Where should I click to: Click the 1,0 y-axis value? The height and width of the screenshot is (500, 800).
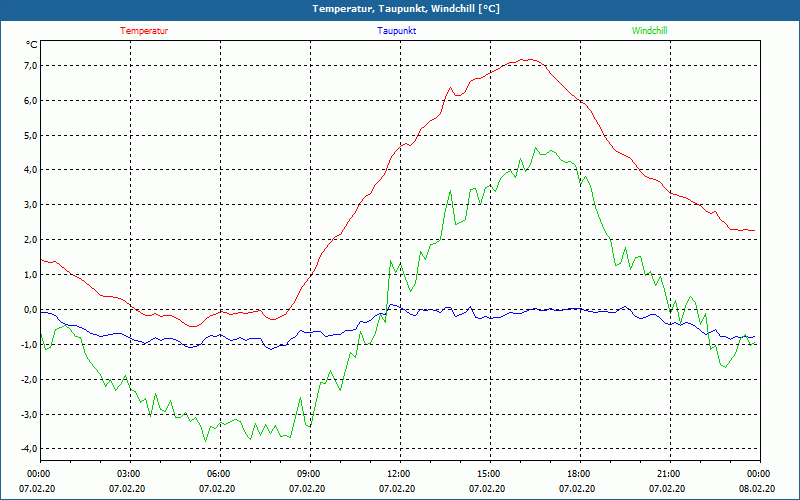point(31,275)
